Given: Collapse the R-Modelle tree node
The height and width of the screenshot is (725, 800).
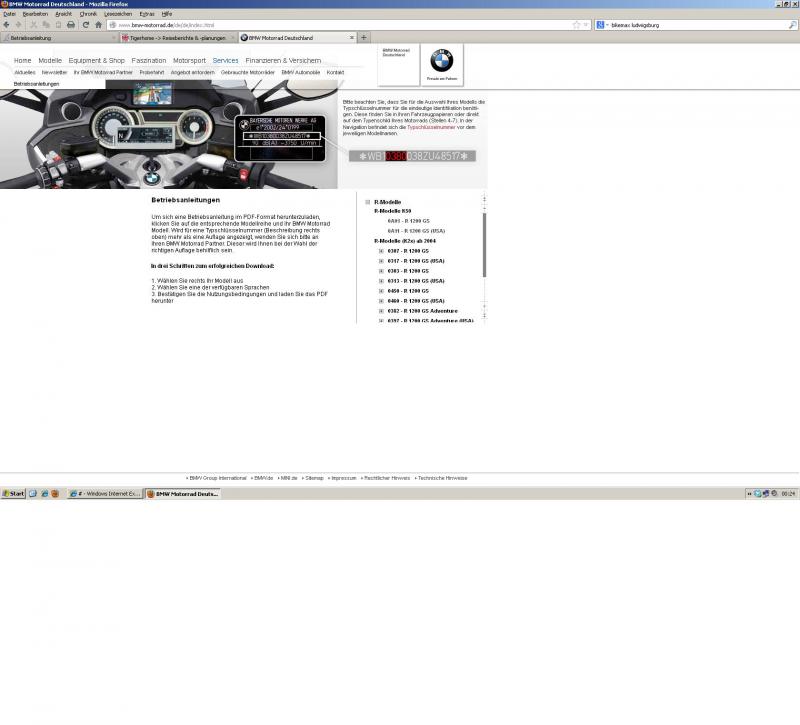Looking at the screenshot, I should tap(367, 202).
